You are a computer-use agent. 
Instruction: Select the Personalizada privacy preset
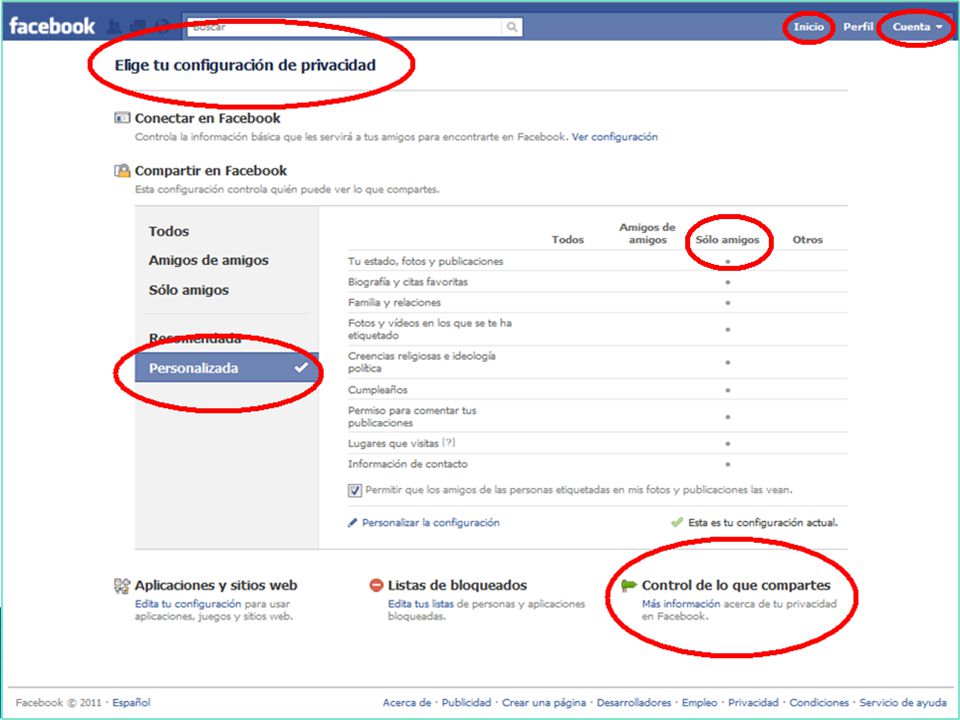point(227,368)
